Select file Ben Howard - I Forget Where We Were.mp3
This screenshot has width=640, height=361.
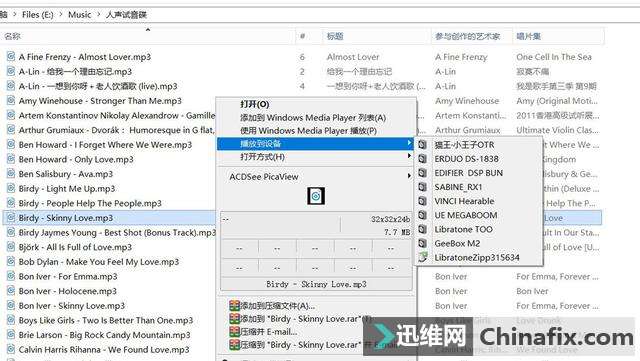(x=105, y=145)
